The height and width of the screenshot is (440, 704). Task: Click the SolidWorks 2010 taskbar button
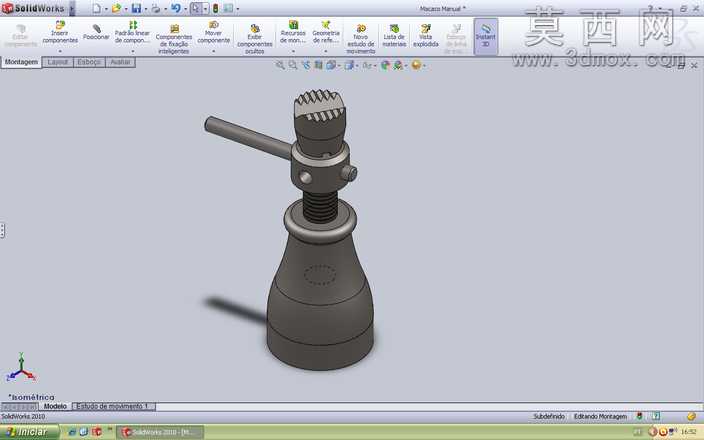click(x=161, y=432)
